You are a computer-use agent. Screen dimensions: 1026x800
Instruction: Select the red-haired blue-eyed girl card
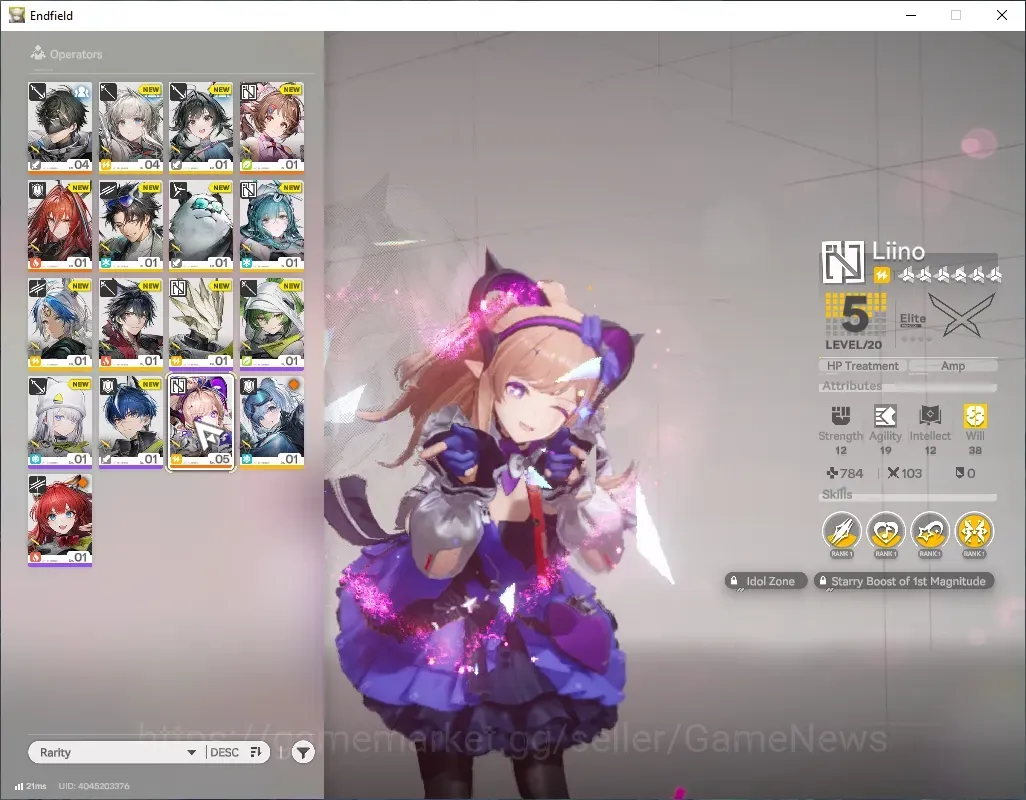pos(60,520)
